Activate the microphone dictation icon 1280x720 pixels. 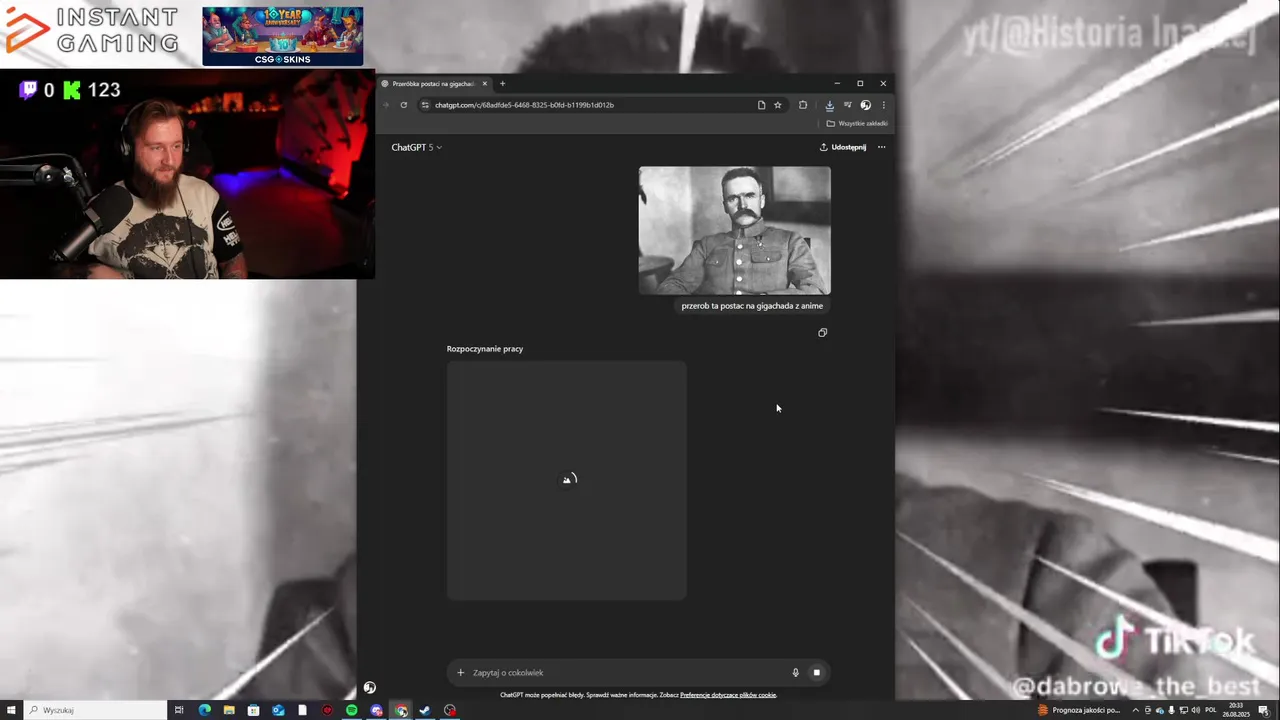click(x=796, y=673)
